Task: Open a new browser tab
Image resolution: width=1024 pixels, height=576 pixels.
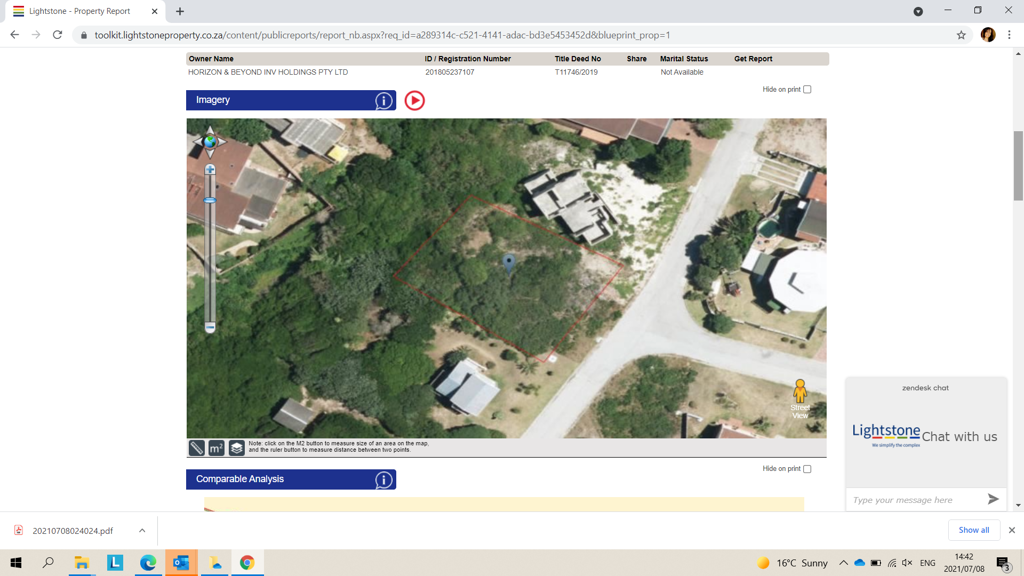Action: pos(180,11)
